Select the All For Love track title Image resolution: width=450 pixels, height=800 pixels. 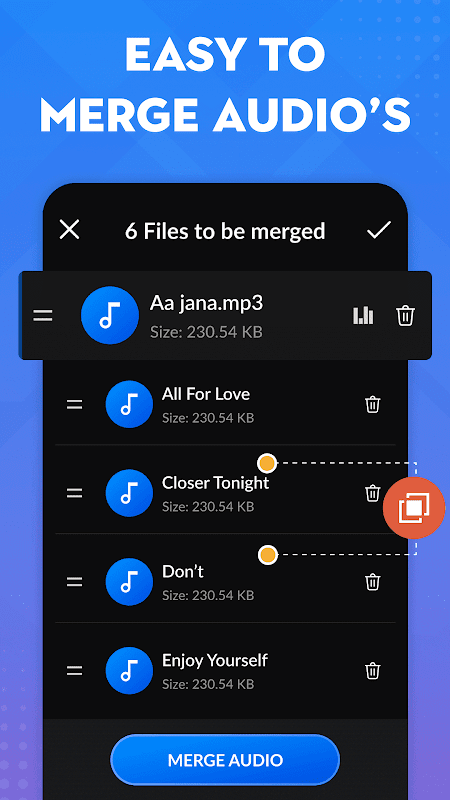point(206,394)
